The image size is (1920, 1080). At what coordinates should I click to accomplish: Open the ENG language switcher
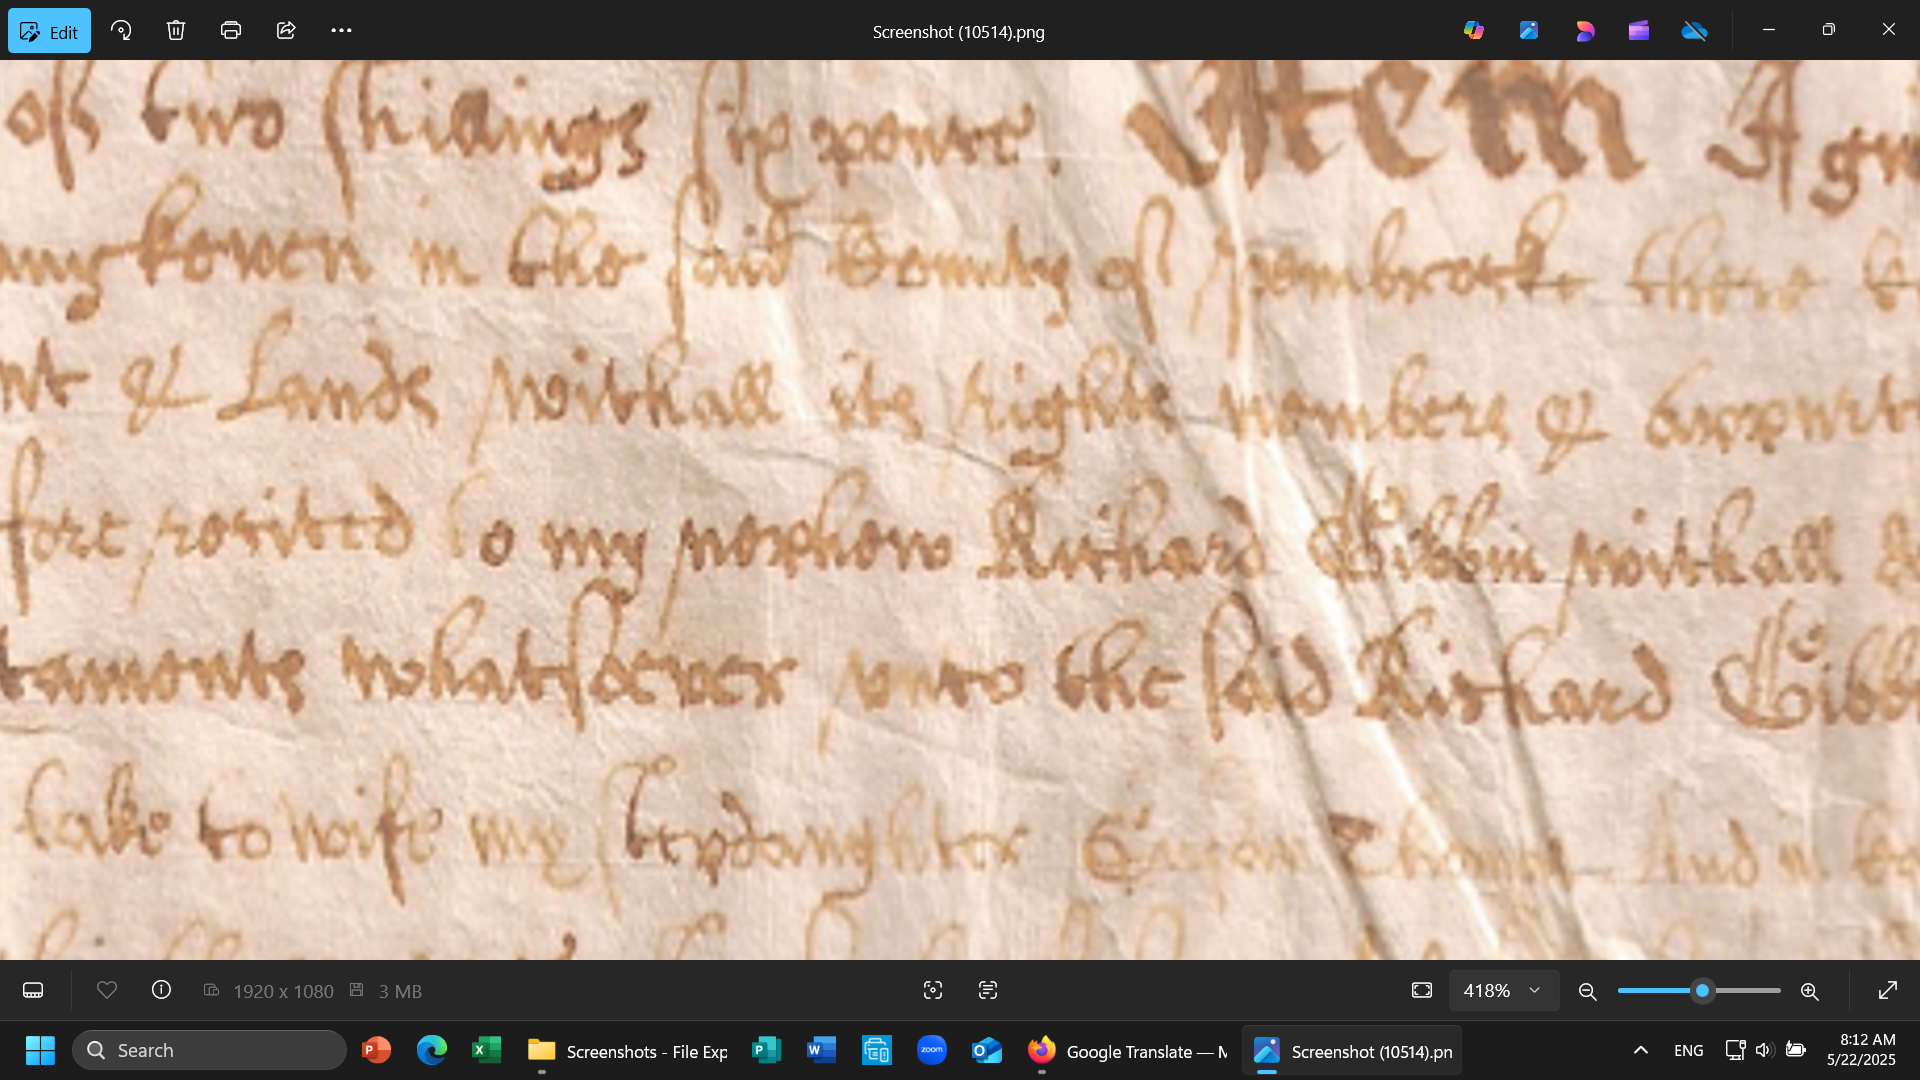point(1687,1050)
